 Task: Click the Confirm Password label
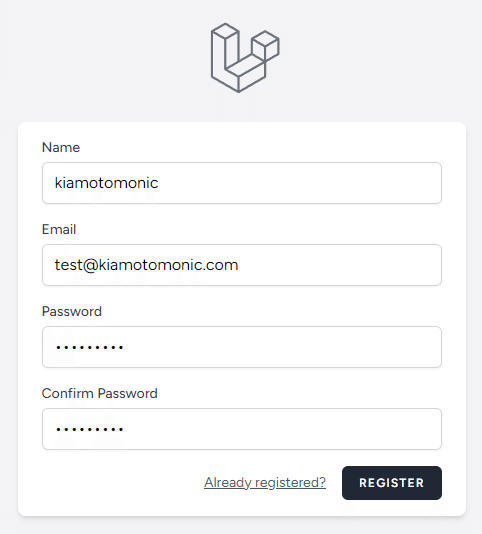click(x=99, y=394)
